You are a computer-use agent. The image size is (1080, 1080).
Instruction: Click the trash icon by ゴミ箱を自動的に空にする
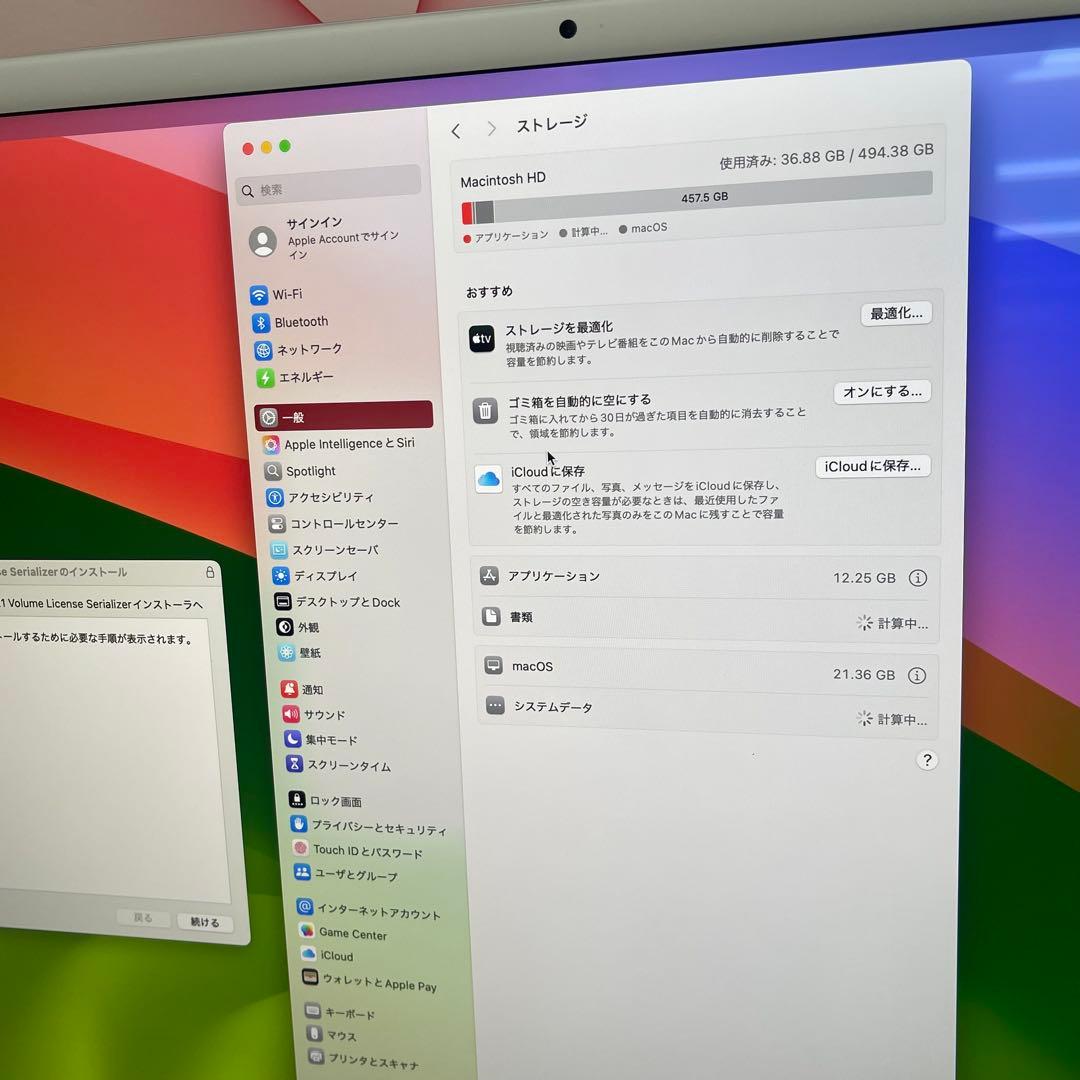point(485,411)
